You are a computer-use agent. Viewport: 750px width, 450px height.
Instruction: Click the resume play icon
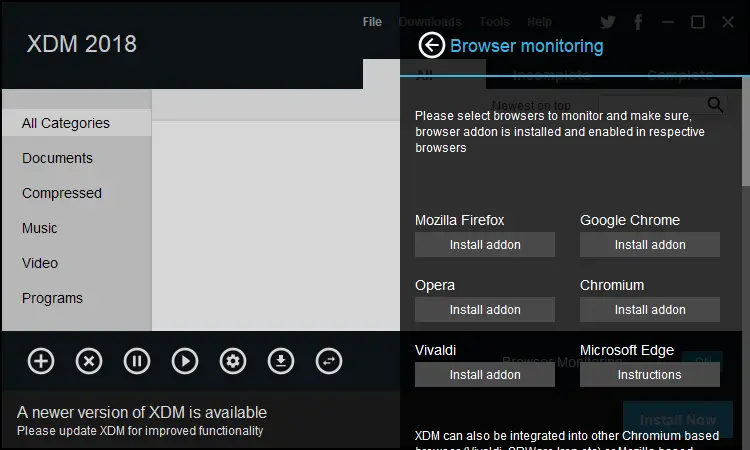(185, 361)
